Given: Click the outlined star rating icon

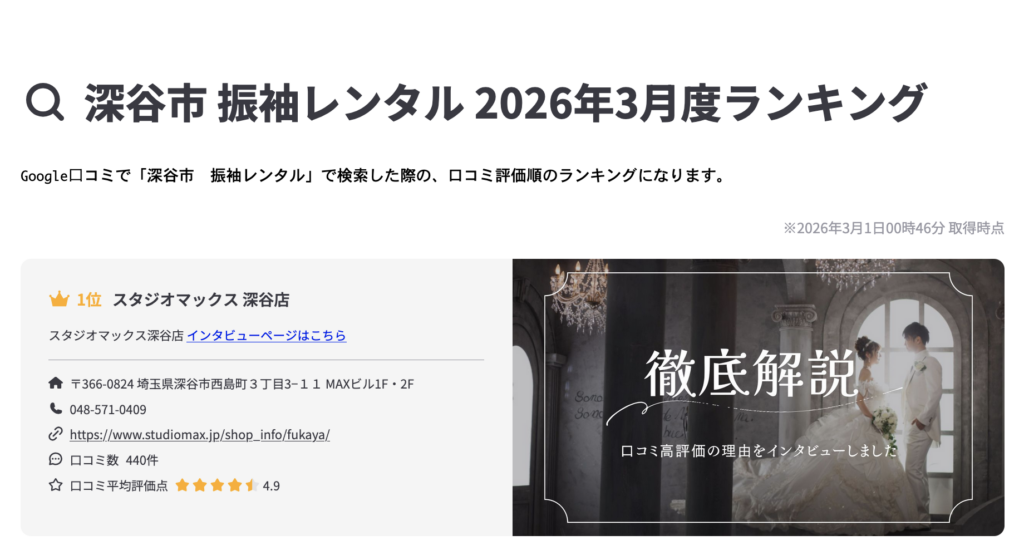Looking at the screenshot, I should click(x=56, y=485).
